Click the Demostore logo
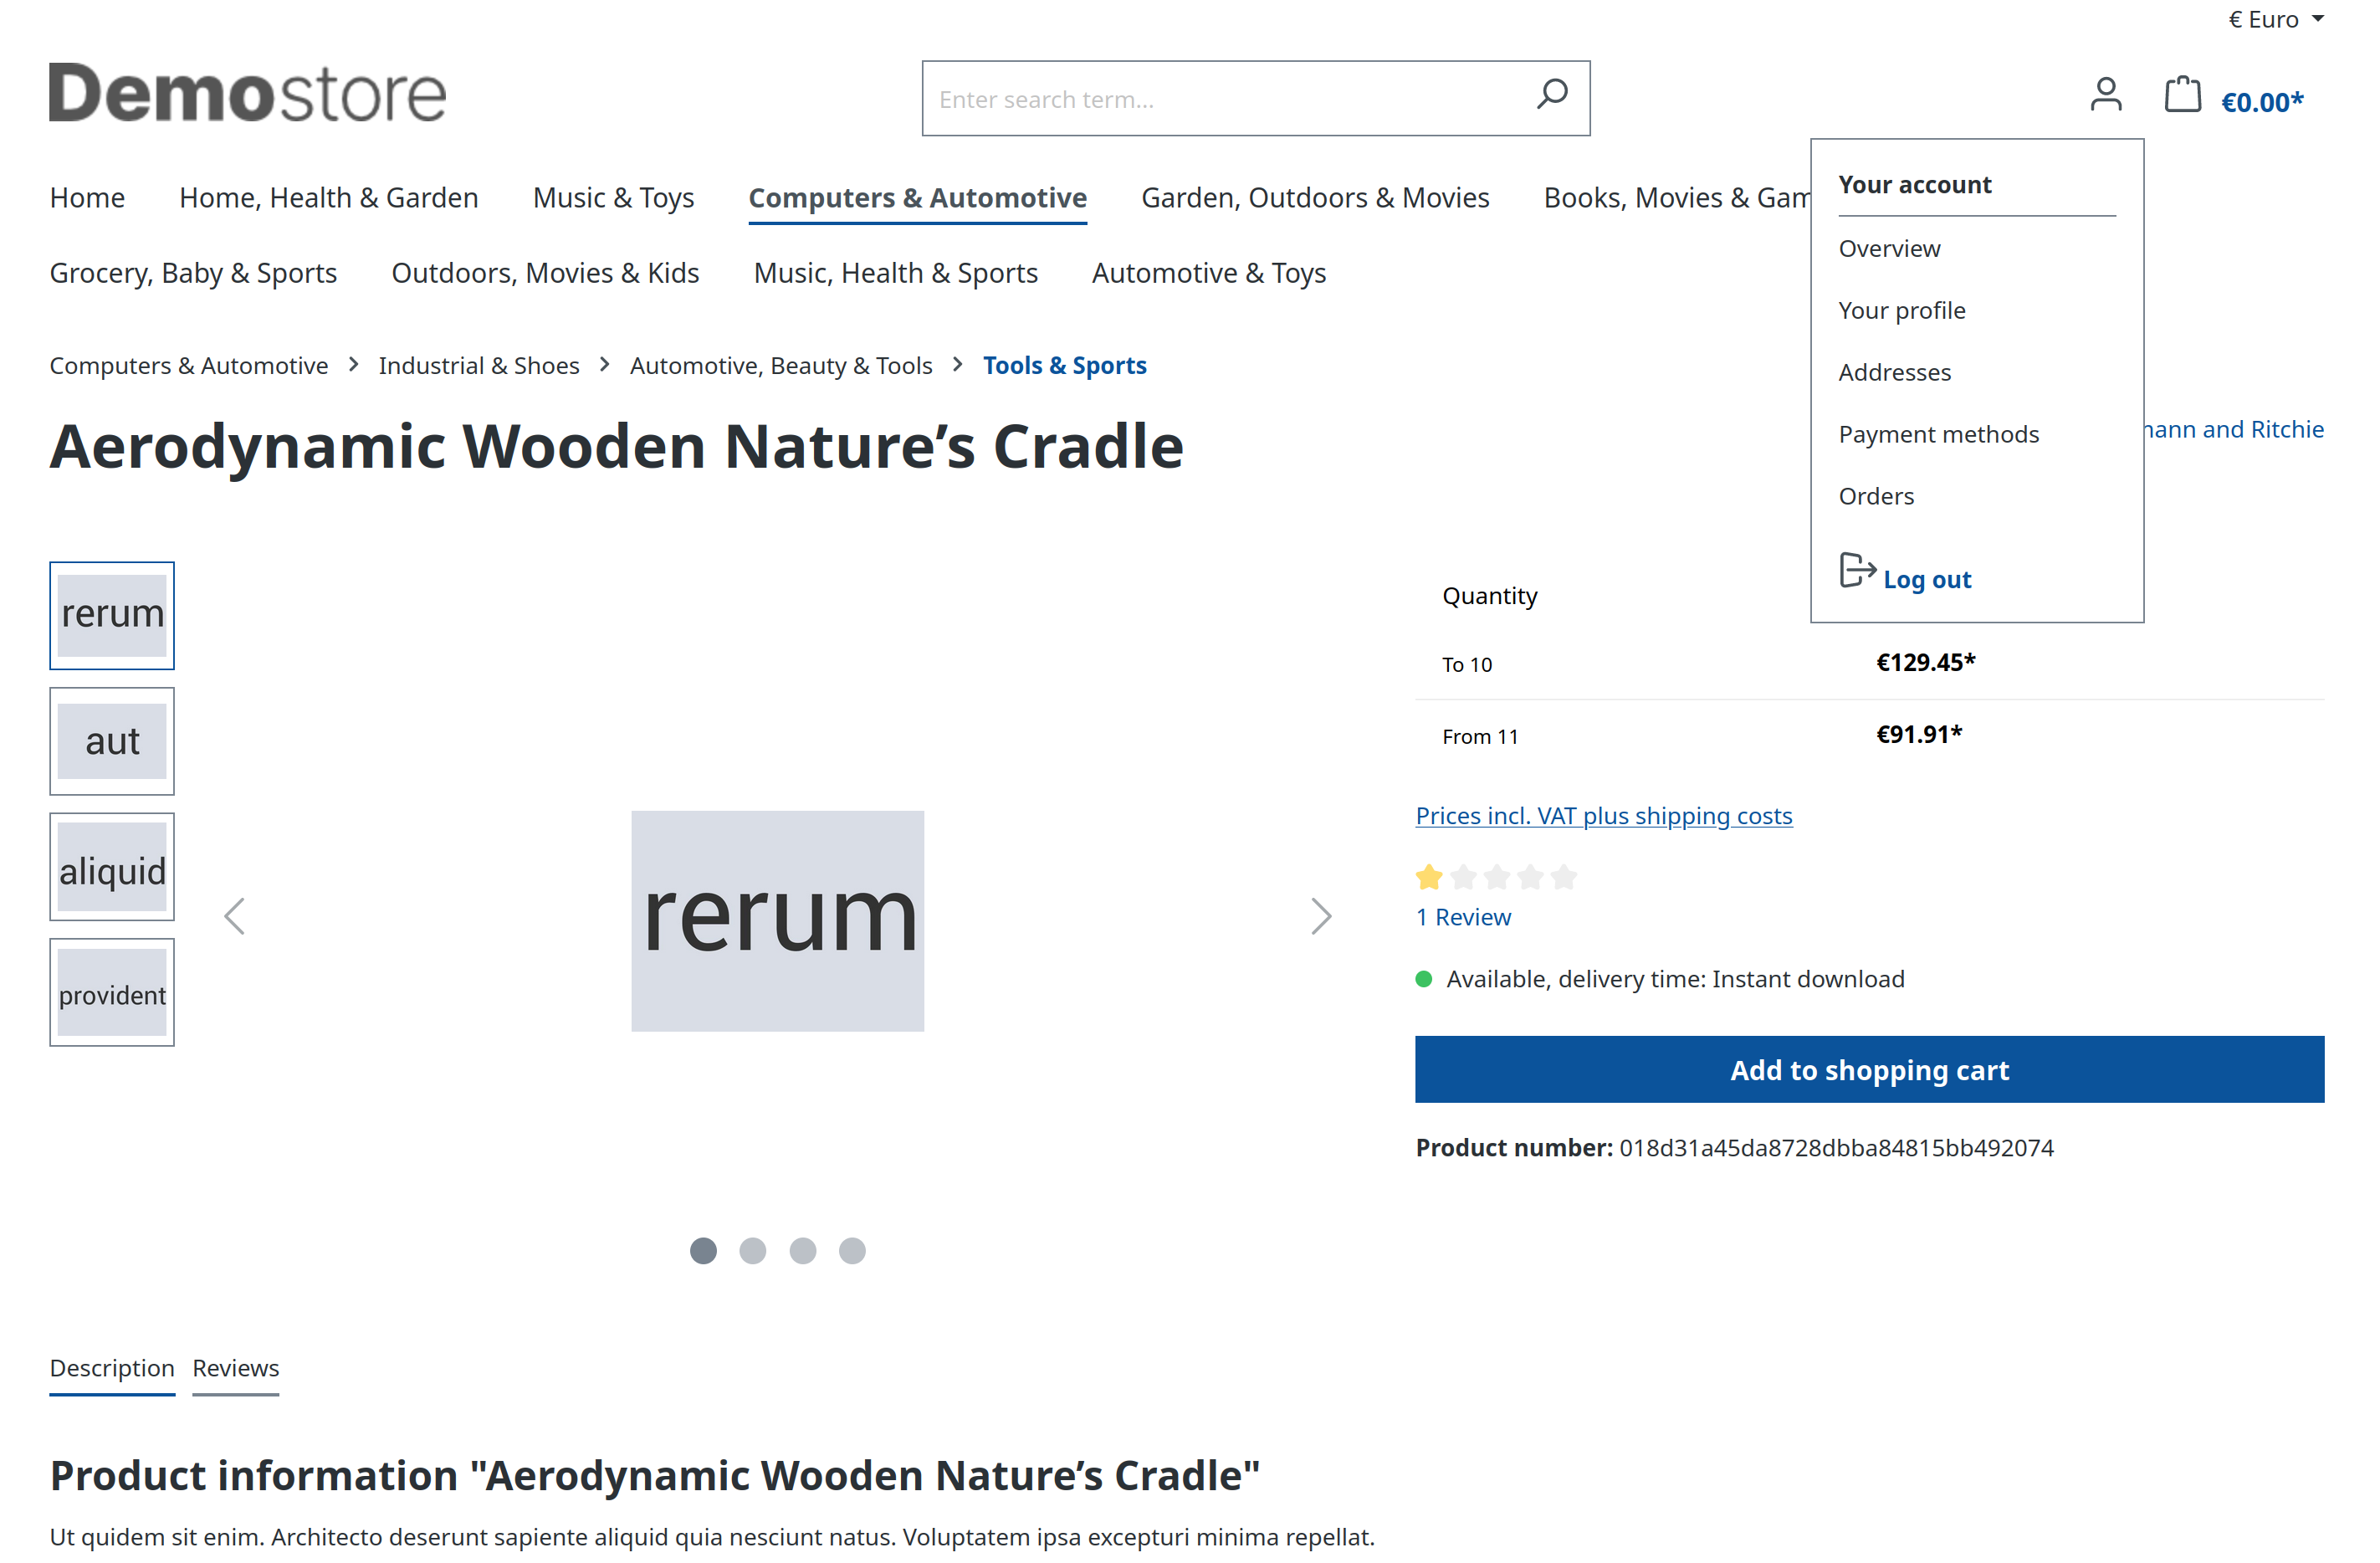Image resolution: width=2380 pixels, height=1563 pixels. (247, 93)
